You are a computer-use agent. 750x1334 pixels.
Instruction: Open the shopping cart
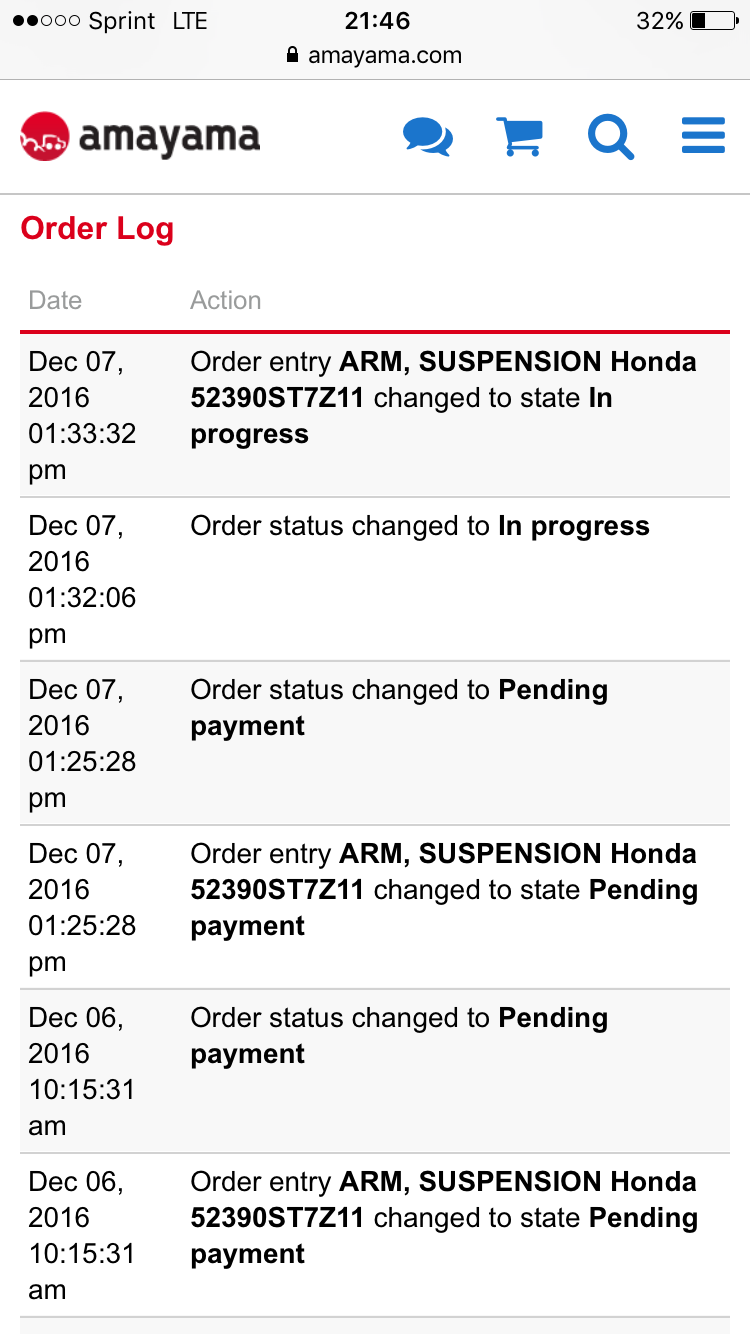[x=519, y=136]
